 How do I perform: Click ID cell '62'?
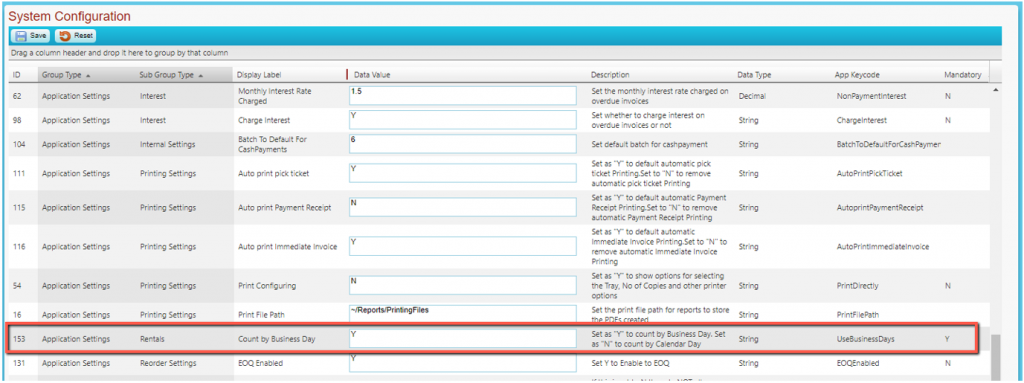17,96
